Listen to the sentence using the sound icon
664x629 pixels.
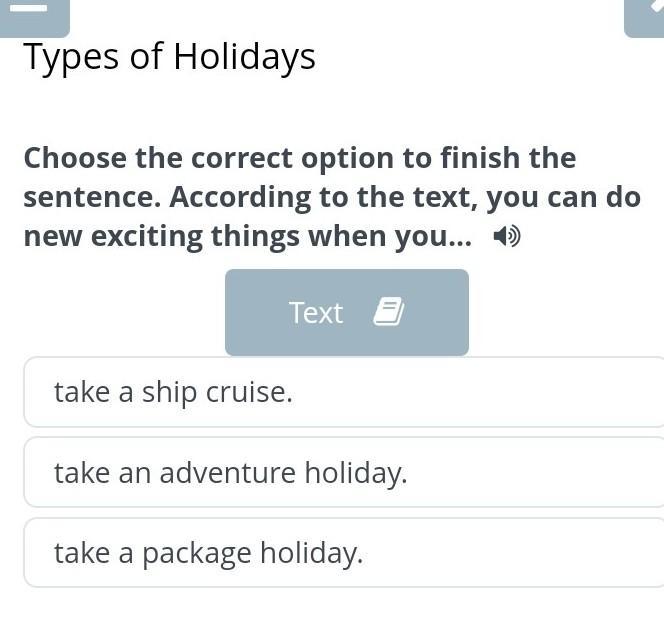click(x=507, y=237)
